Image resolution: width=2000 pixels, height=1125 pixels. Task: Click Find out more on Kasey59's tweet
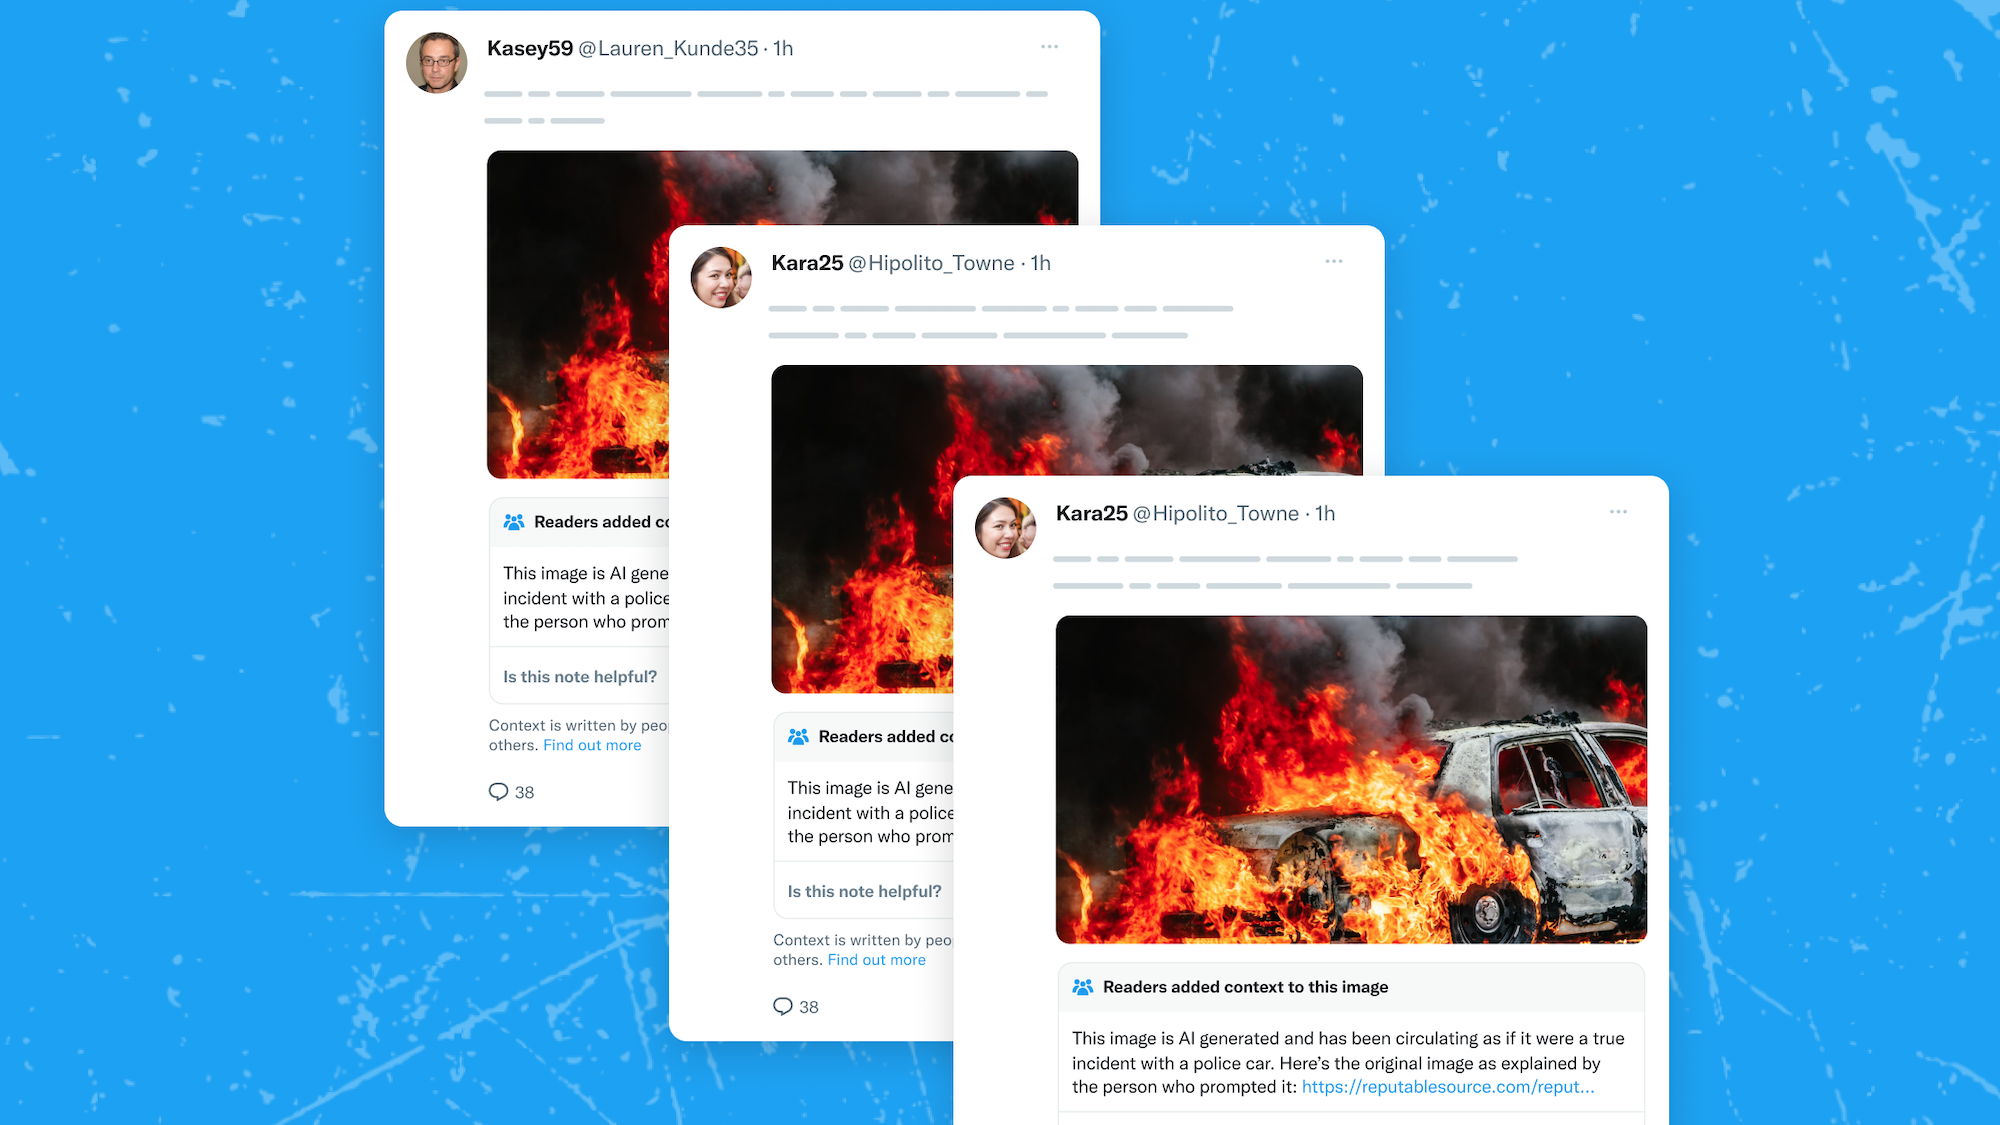[592, 745]
